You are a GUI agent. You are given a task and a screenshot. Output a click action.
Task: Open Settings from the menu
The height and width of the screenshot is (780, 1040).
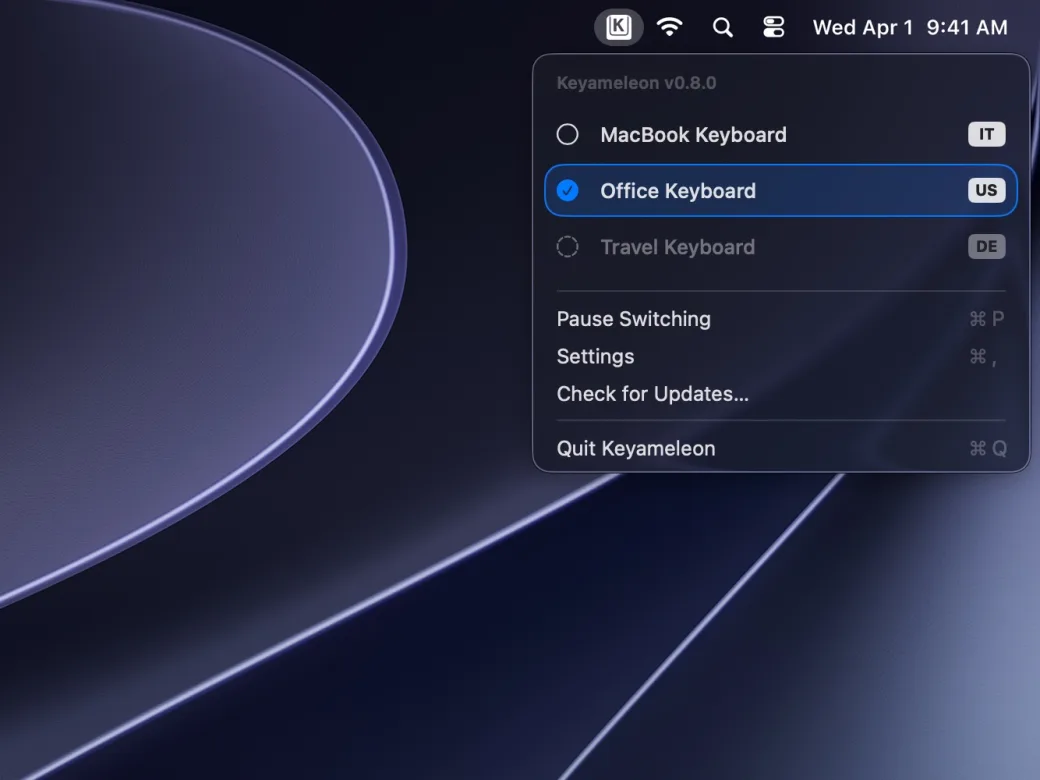[x=781, y=357]
